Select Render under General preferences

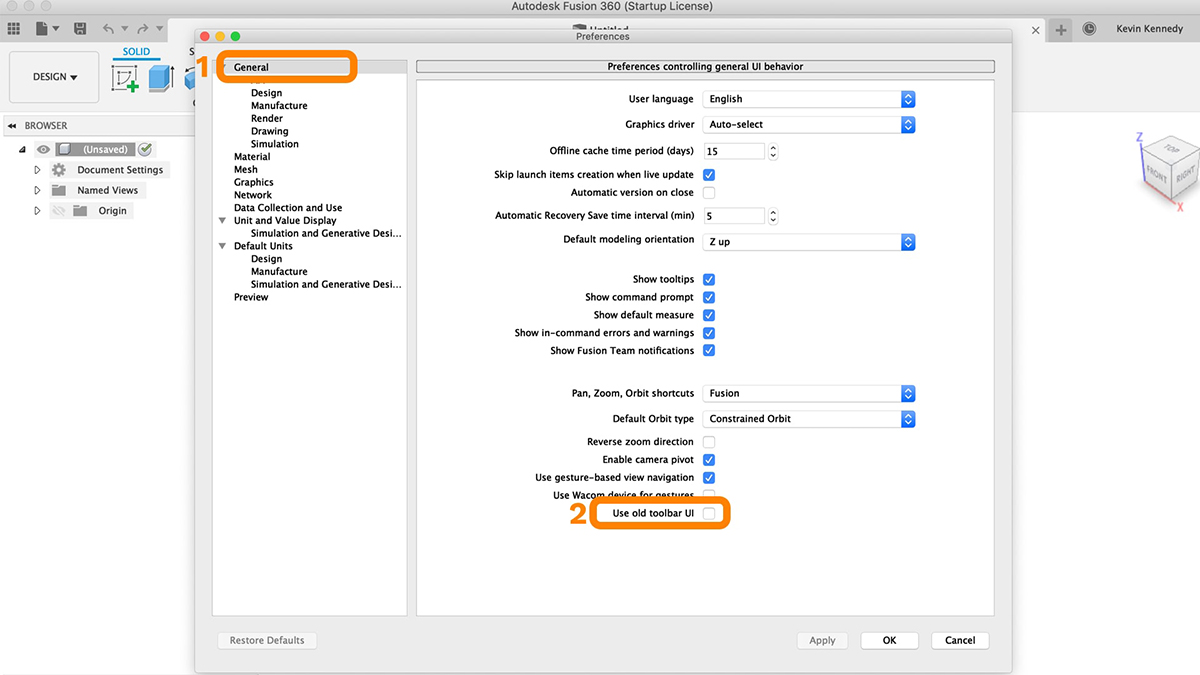(x=267, y=118)
